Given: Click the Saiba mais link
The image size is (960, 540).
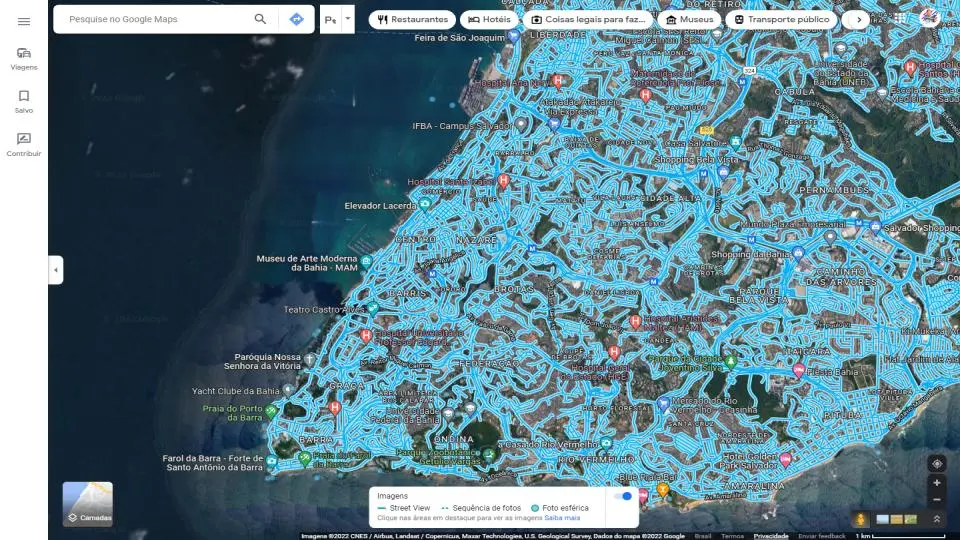Looking at the screenshot, I should pos(562,518).
